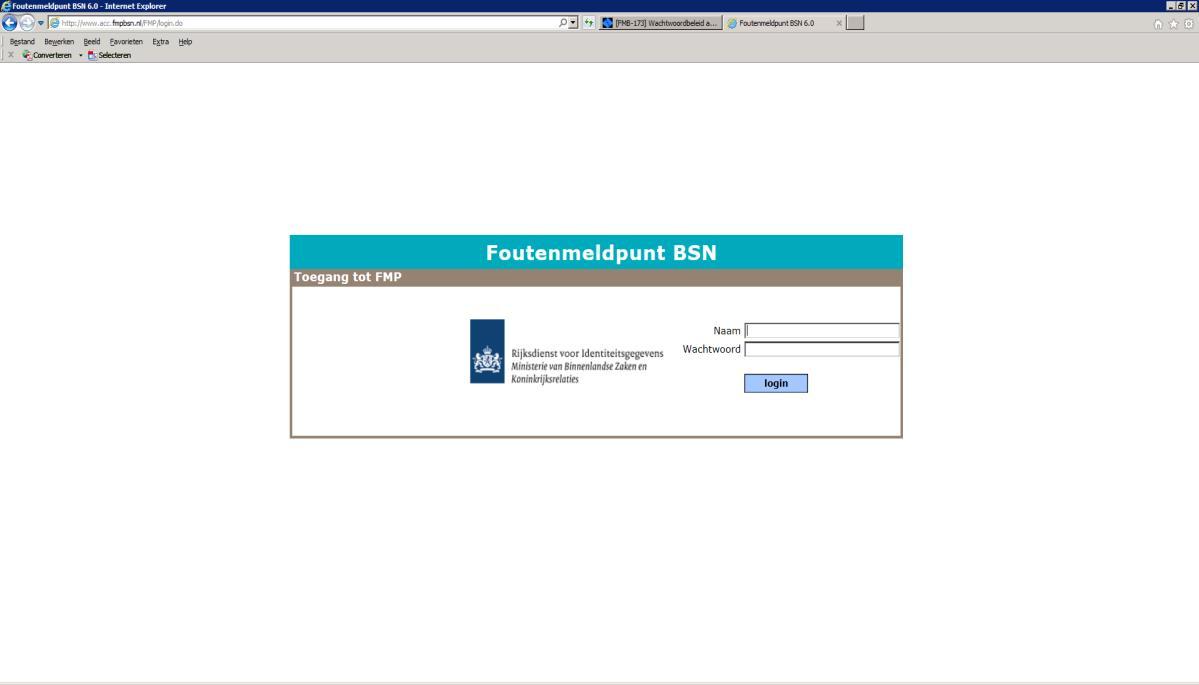This screenshot has width=1199, height=685.
Task: Click the login button
Action: [x=775, y=383]
